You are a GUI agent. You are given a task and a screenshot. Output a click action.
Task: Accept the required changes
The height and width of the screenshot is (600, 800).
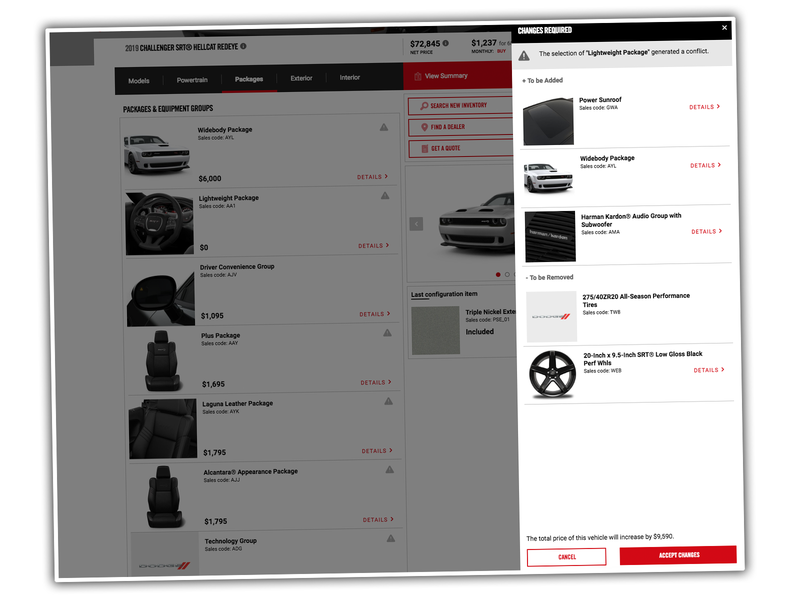[x=679, y=555]
